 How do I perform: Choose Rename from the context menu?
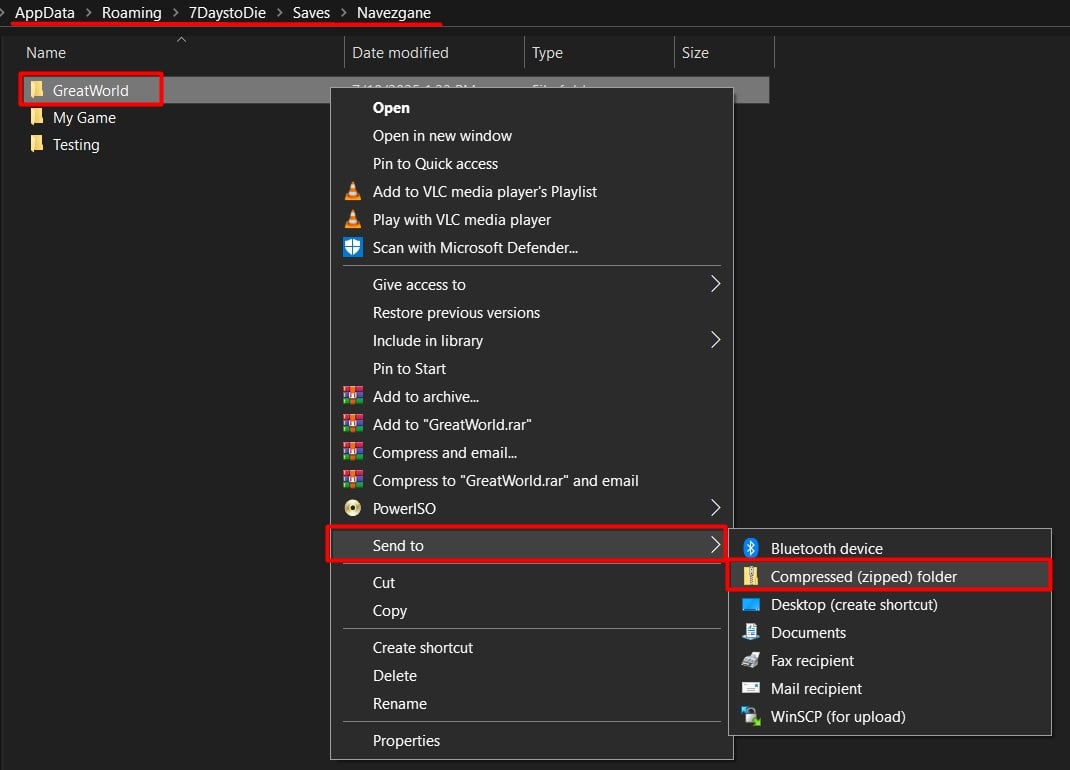(x=400, y=703)
